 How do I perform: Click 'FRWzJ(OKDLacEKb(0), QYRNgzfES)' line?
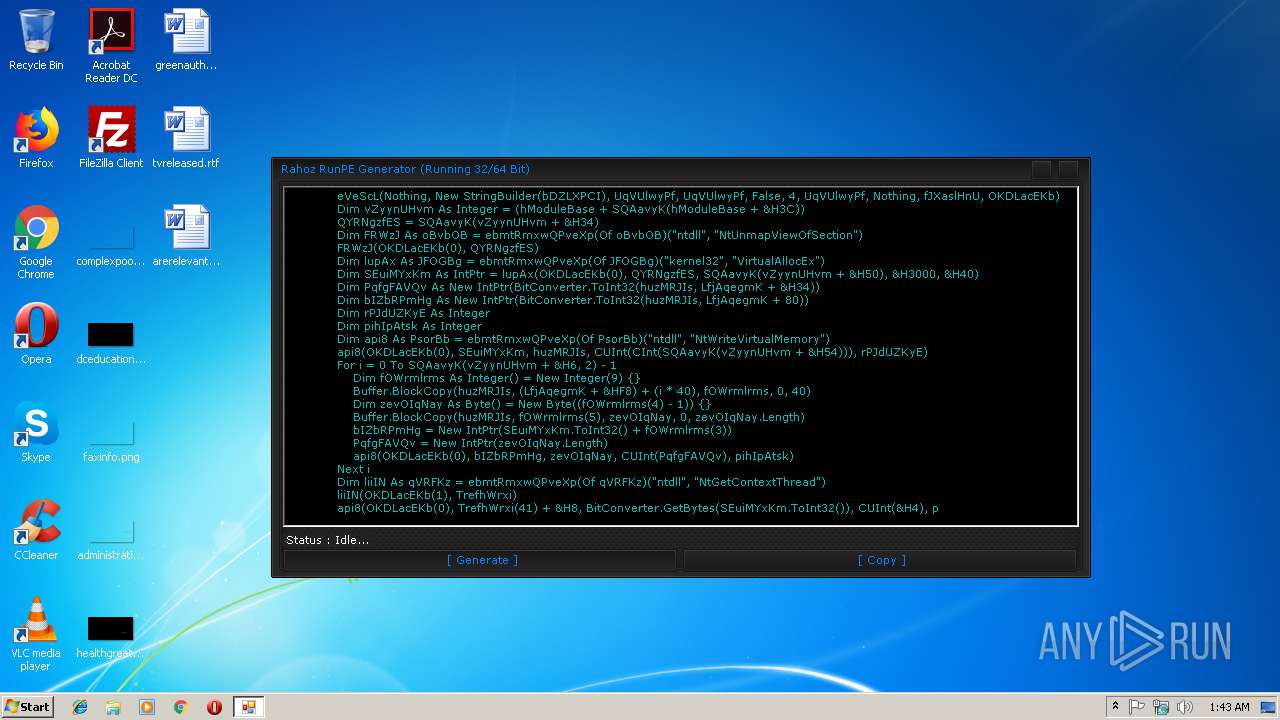(x=438, y=248)
